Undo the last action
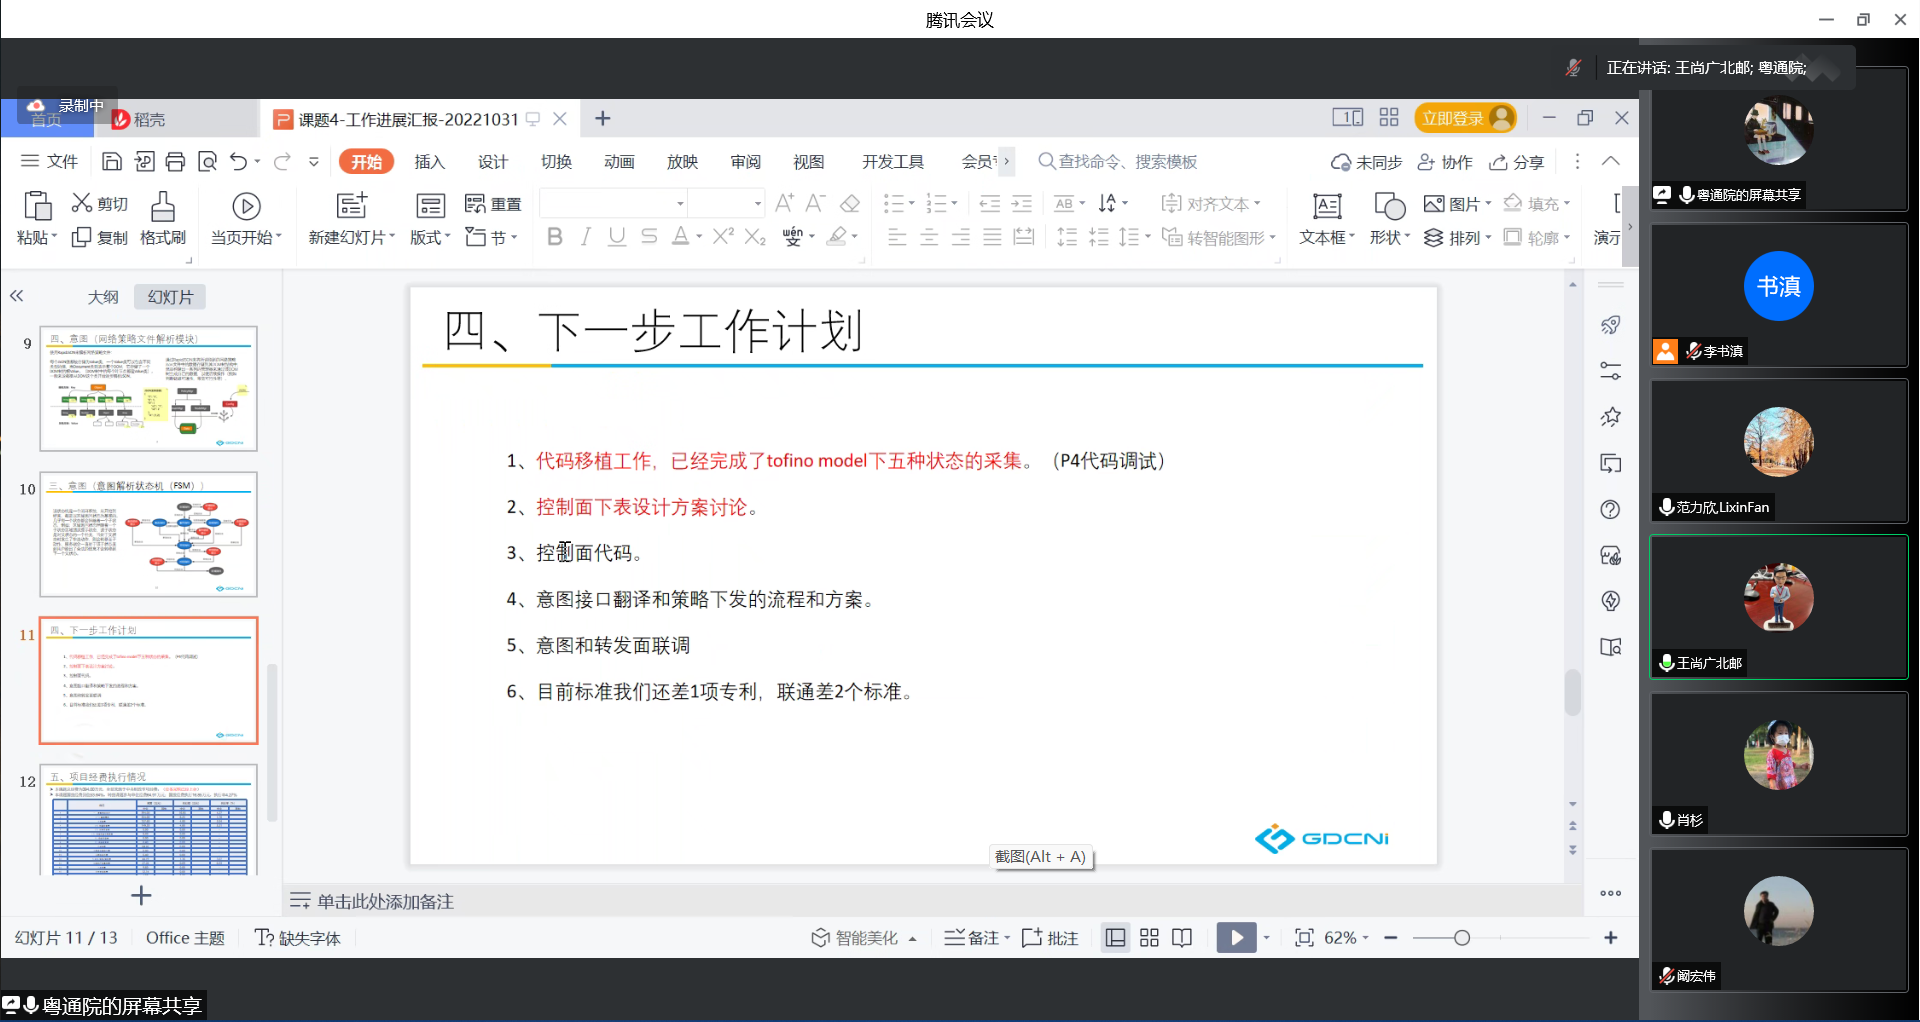This screenshot has width=1920, height=1022. click(x=238, y=162)
